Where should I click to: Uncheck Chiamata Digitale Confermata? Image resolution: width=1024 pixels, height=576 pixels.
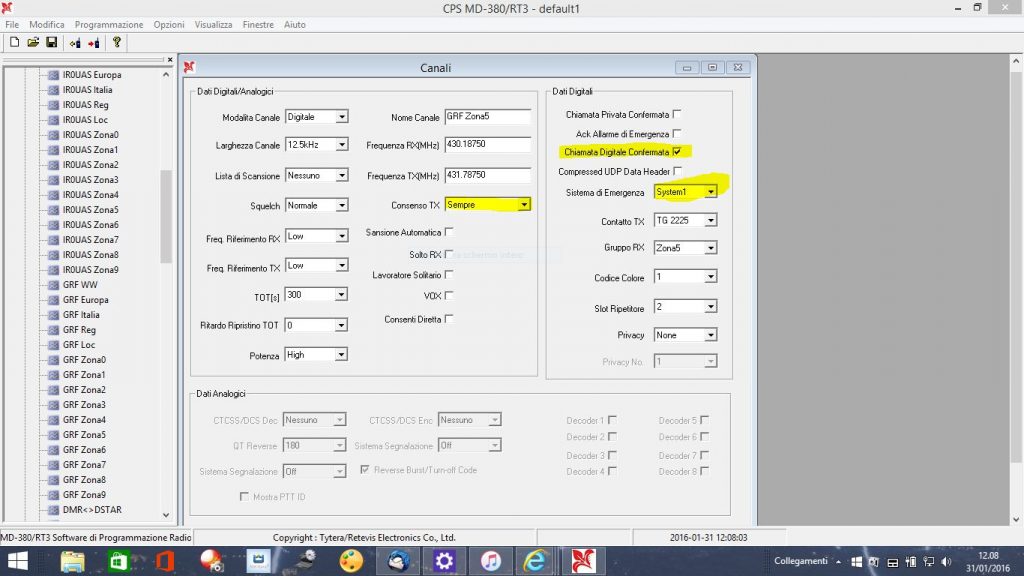point(677,152)
